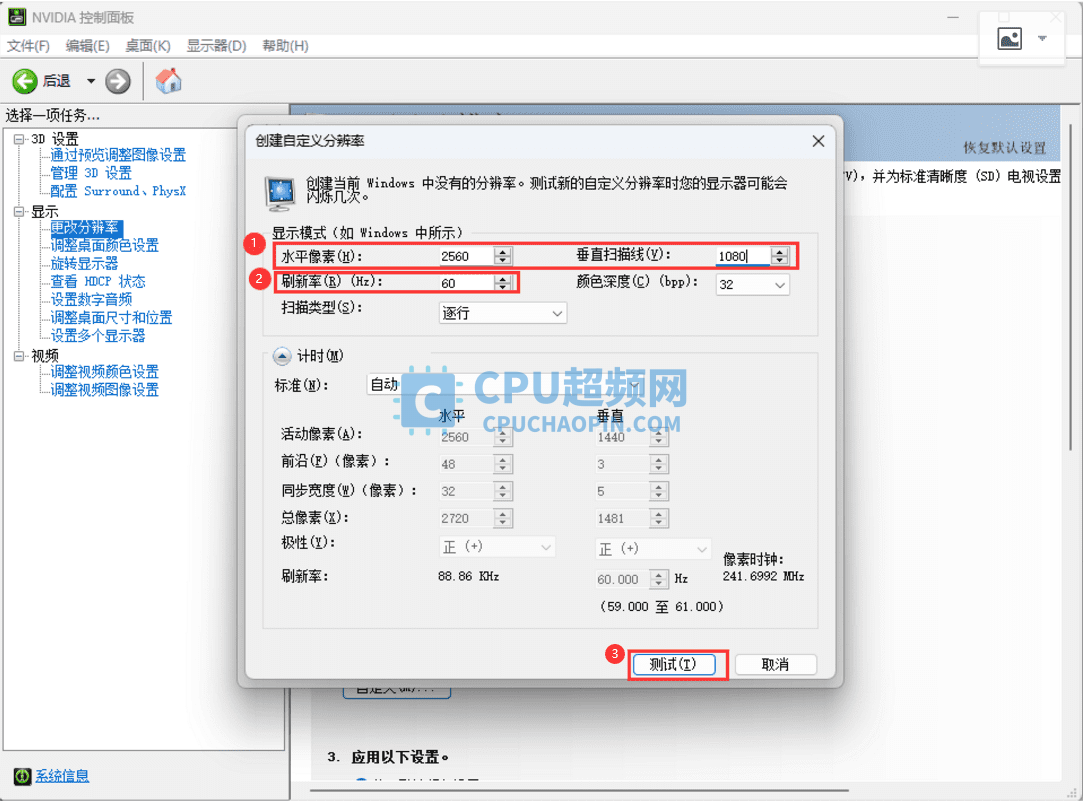Select 调整视频图像设置 tree item
Viewport: 1085px width, 801px height.
104,390
